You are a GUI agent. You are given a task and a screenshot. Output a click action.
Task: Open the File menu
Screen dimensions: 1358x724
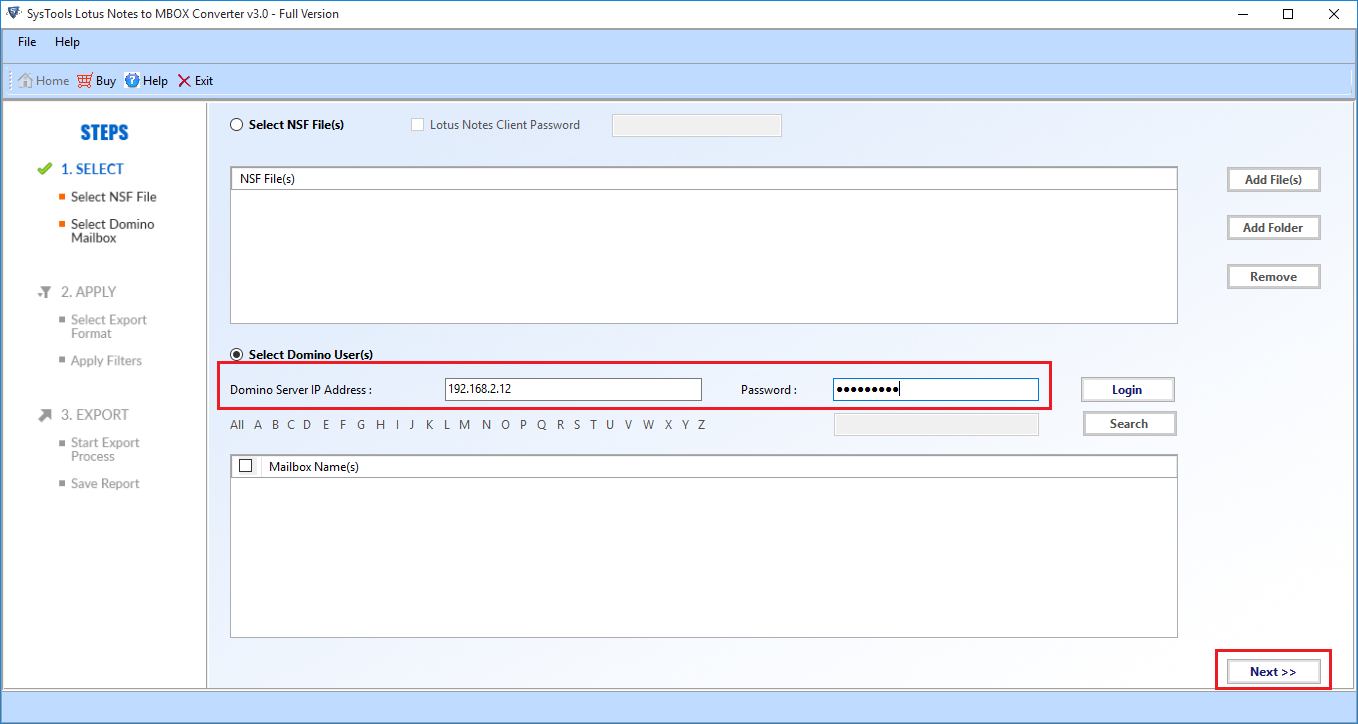pyautogui.click(x=27, y=42)
